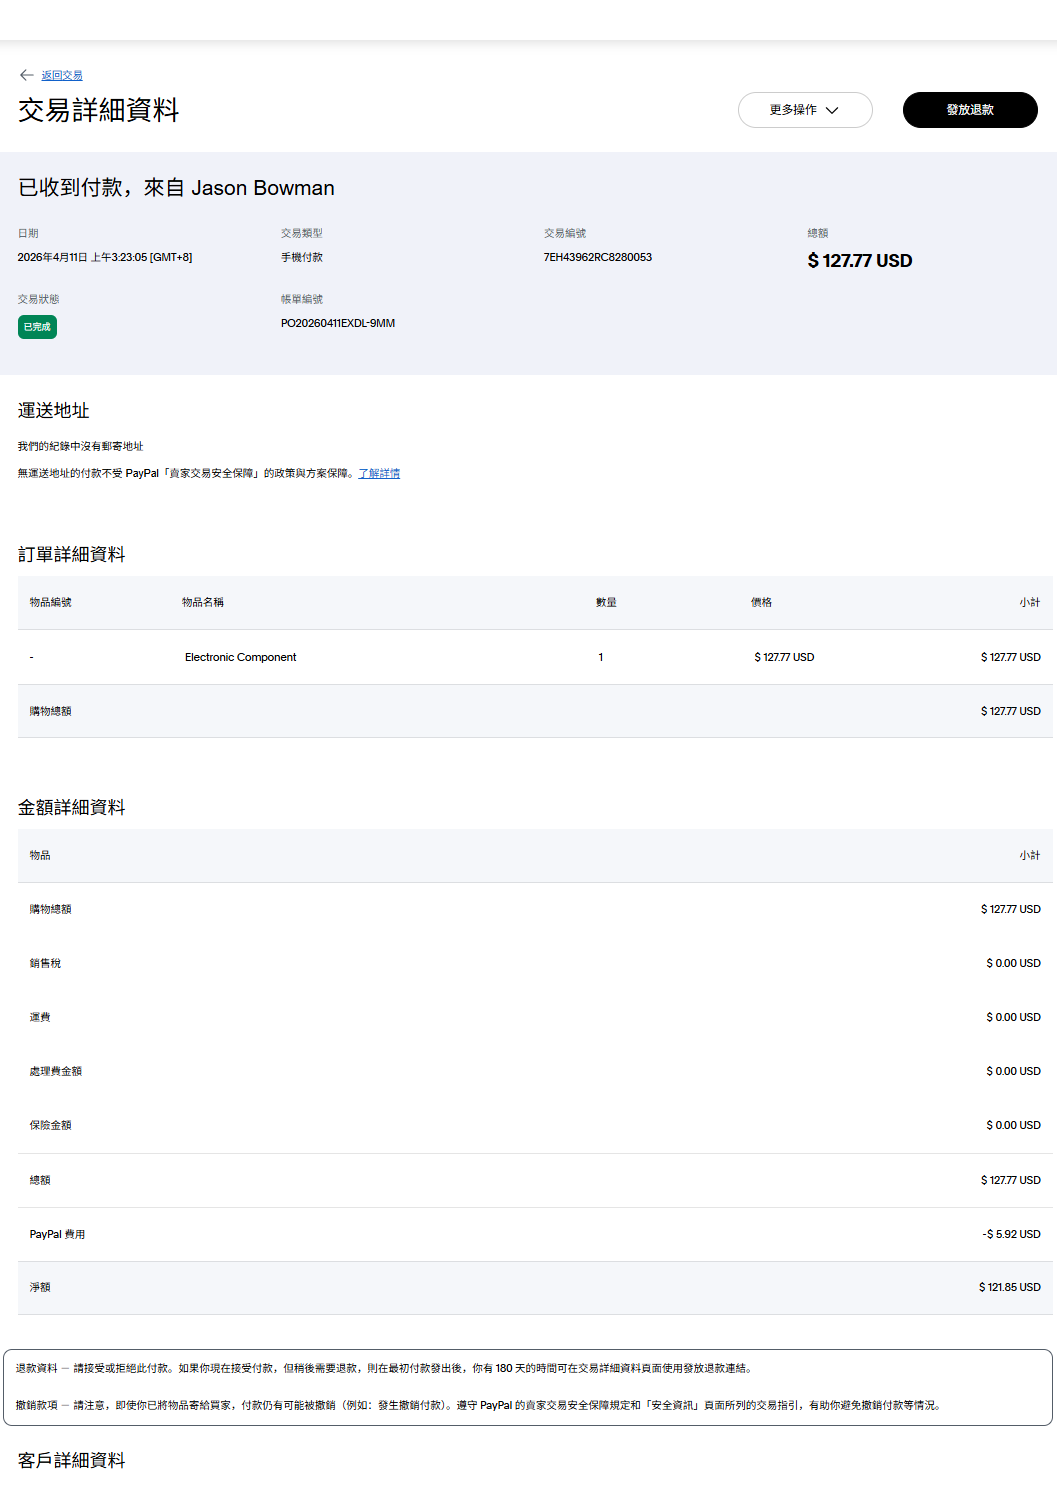Click the PayPal 費用 row label
The width and height of the screenshot is (1057, 1485).
[x=57, y=1235]
